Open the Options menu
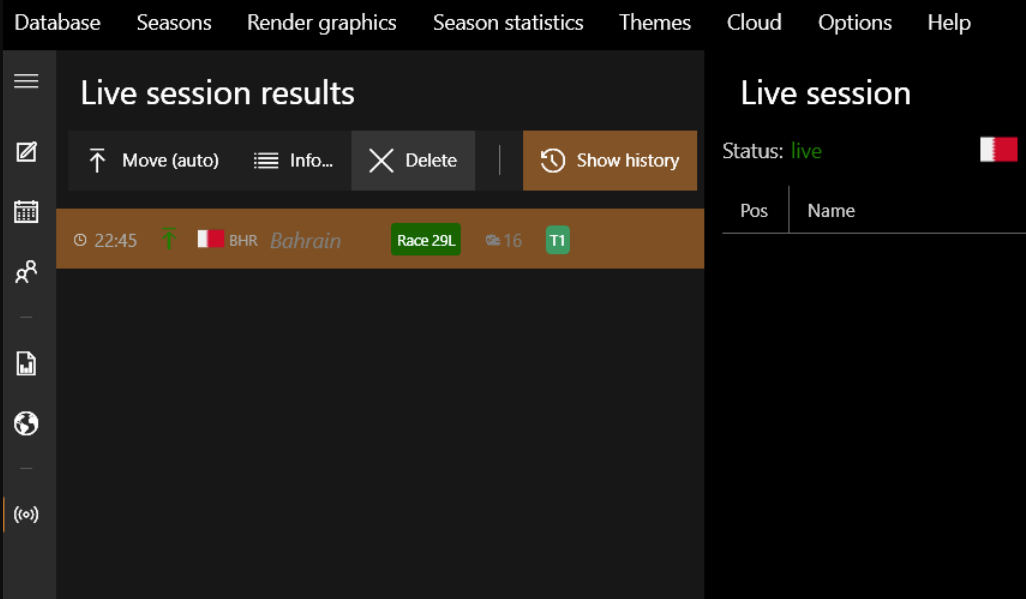 [x=855, y=23]
